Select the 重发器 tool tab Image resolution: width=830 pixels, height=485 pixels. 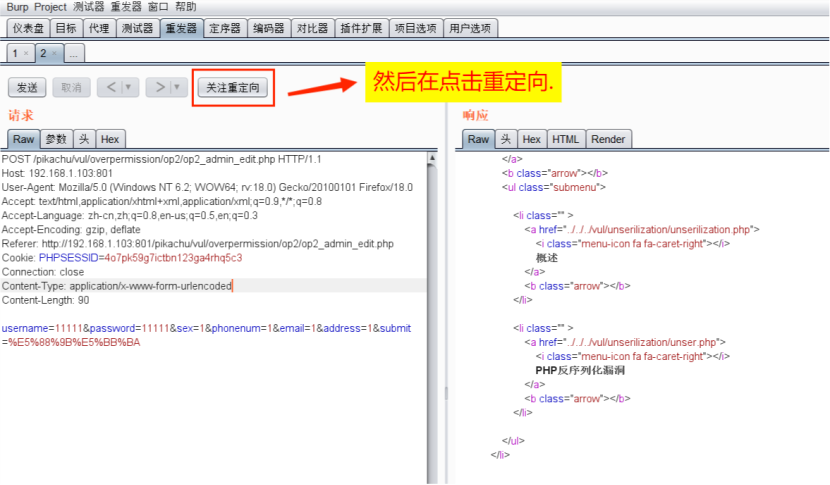[182, 28]
